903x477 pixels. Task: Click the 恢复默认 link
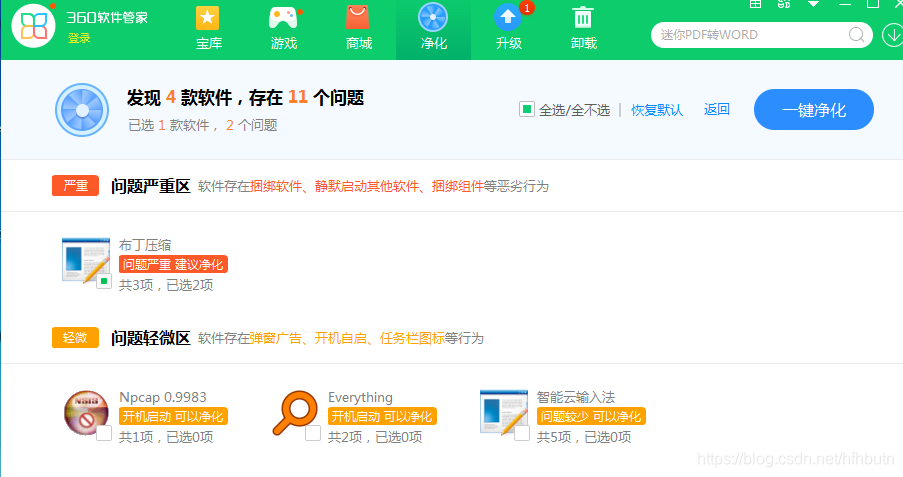point(657,110)
